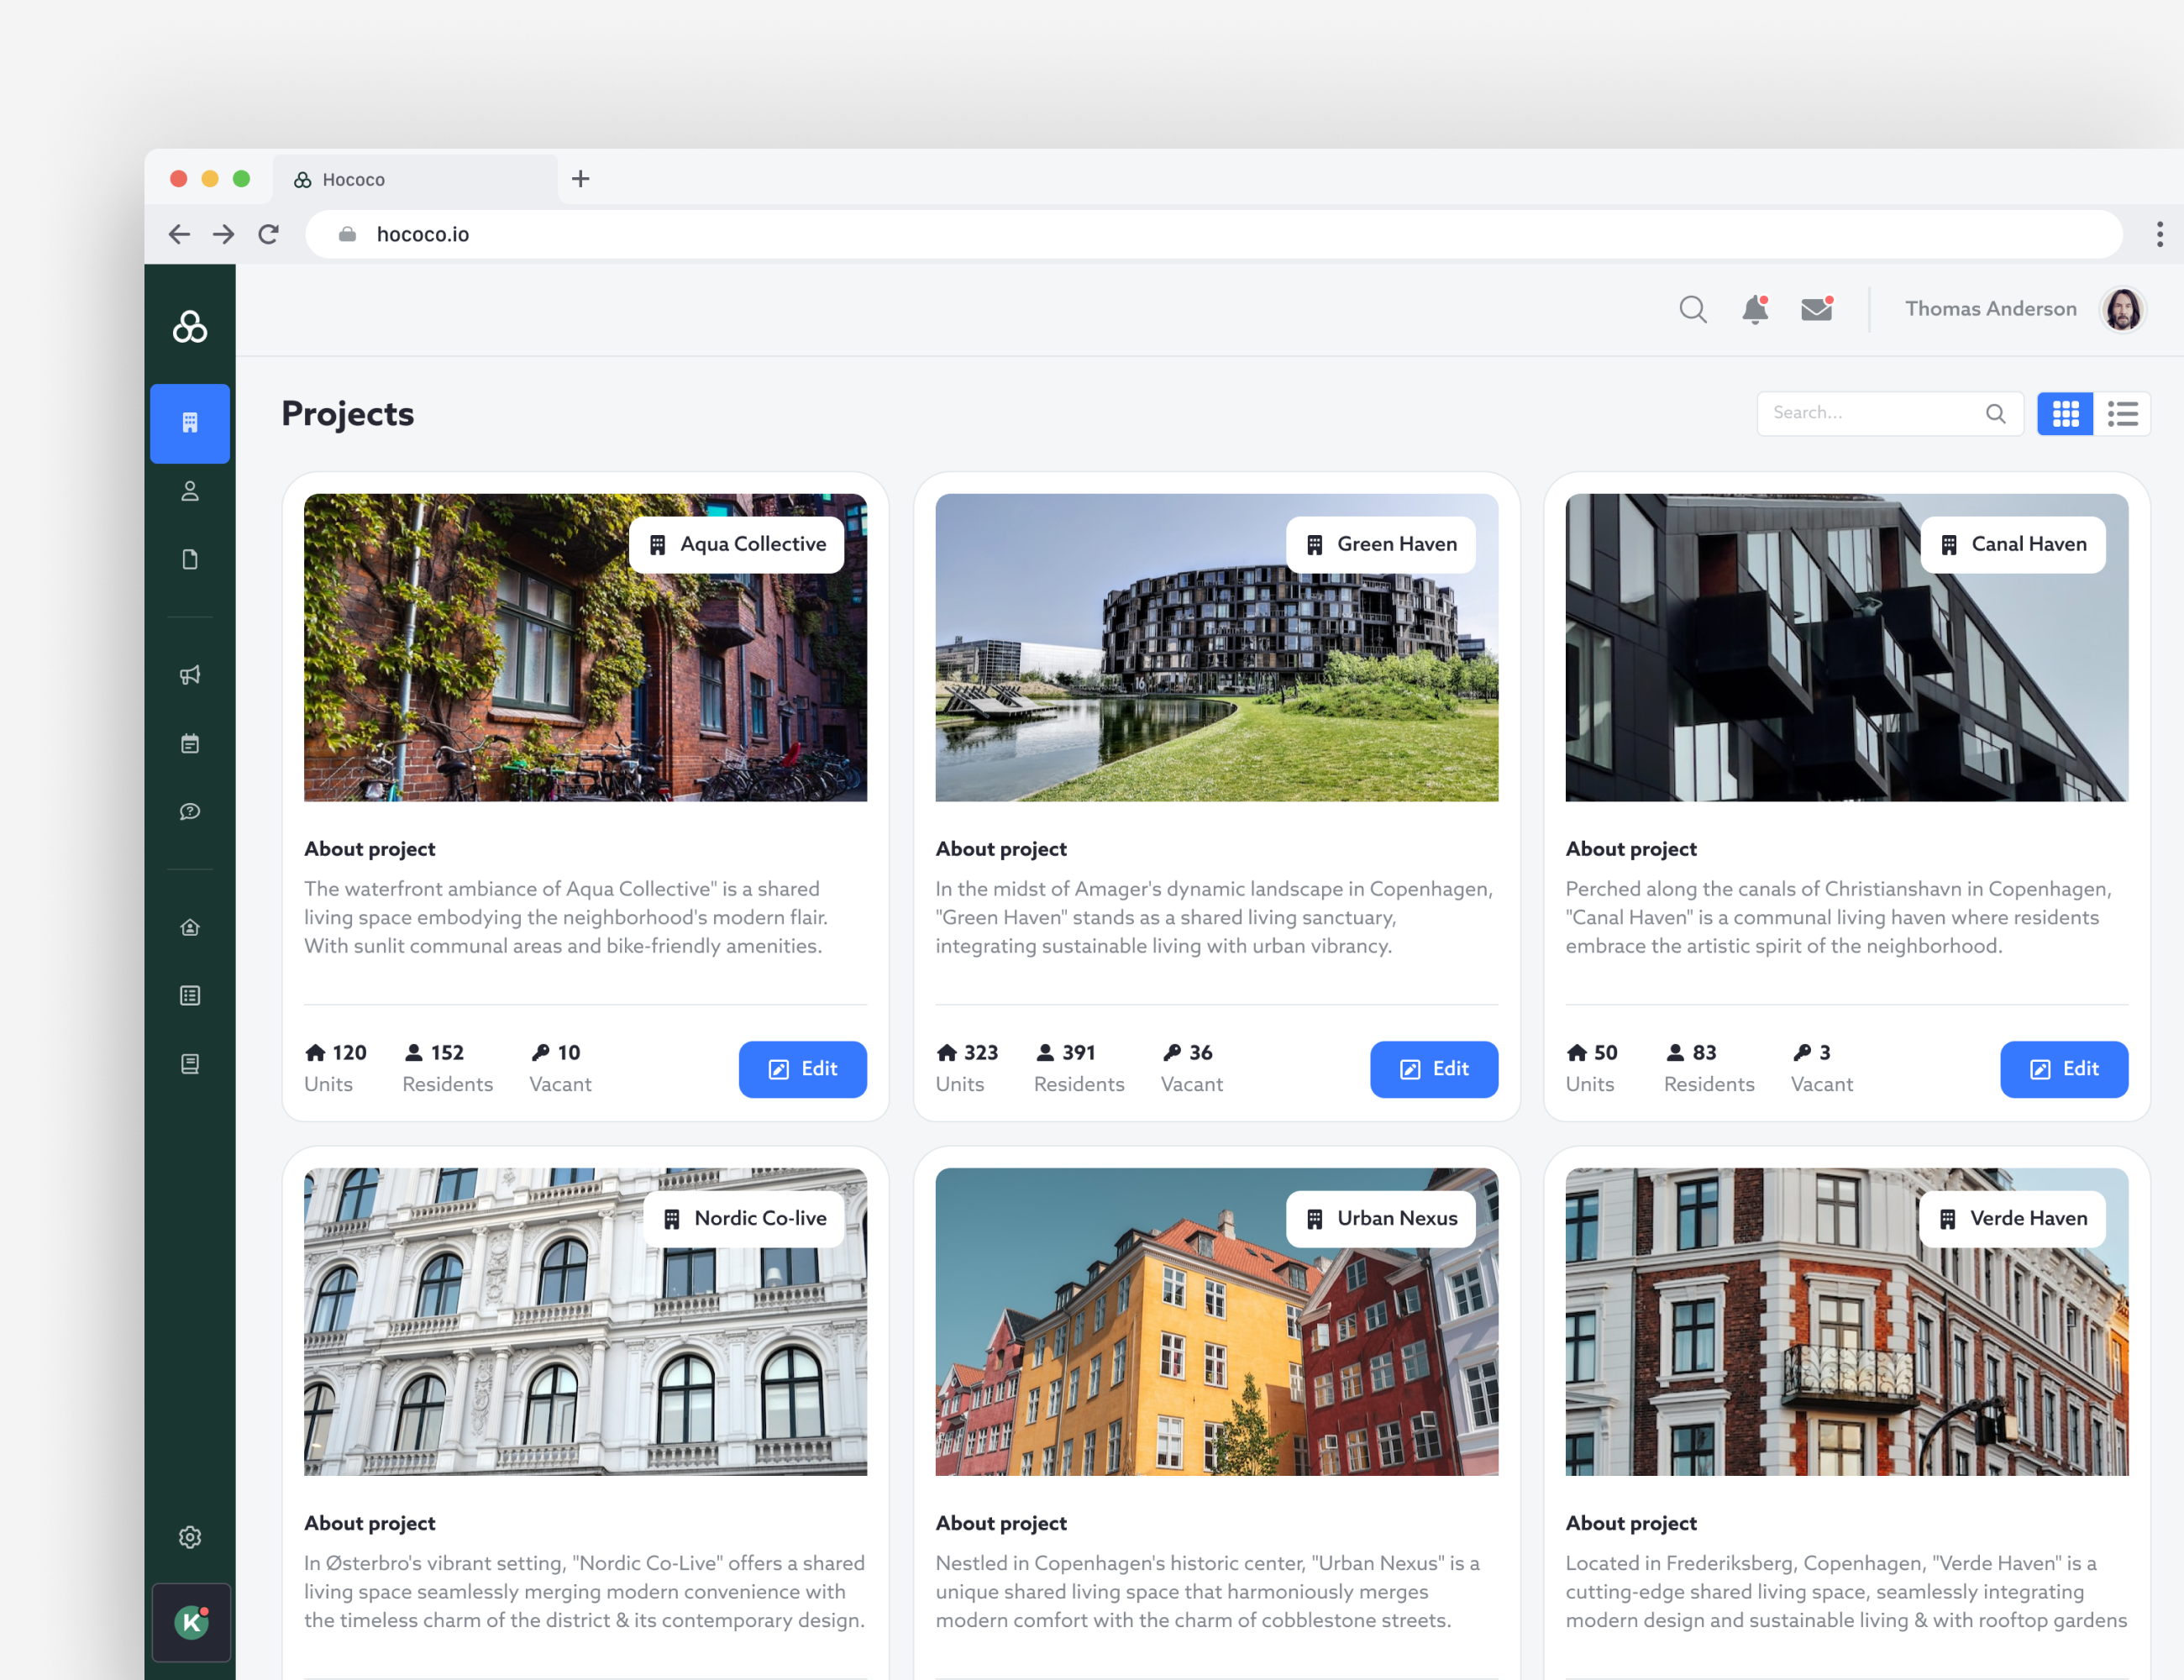Viewport: 2184px width, 1680px height.
Task: Open the help chat in the sidebar
Action: (190, 812)
